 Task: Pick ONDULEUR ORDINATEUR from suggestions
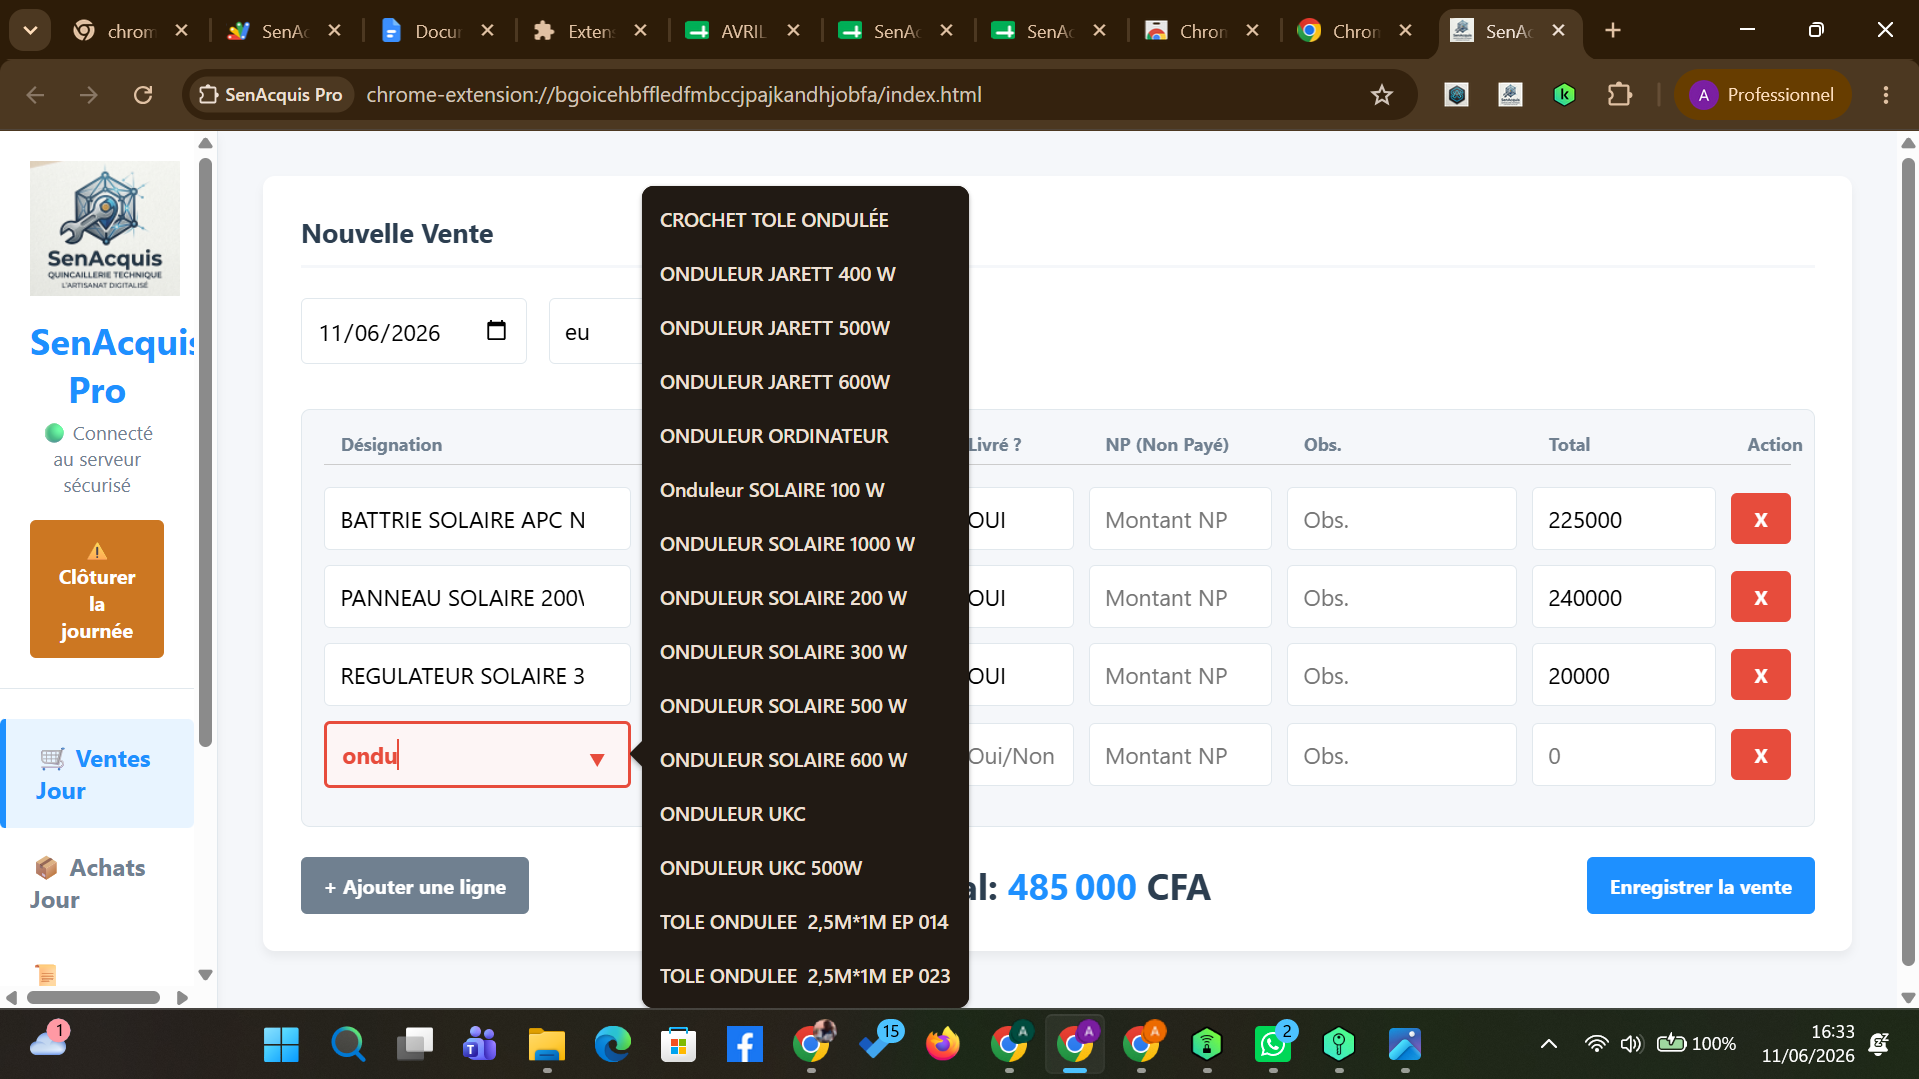805,436
